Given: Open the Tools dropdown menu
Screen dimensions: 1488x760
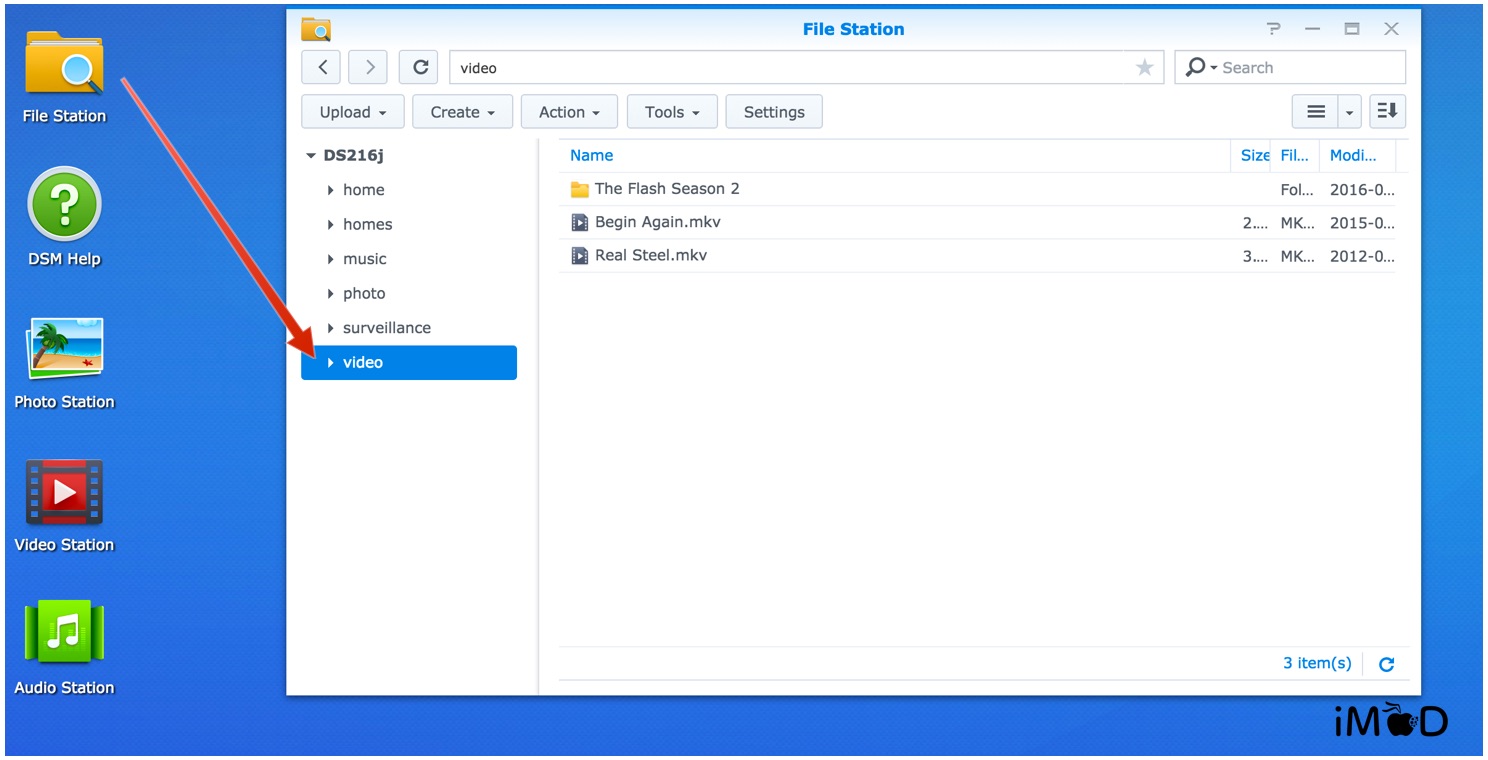Looking at the screenshot, I should (x=672, y=112).
